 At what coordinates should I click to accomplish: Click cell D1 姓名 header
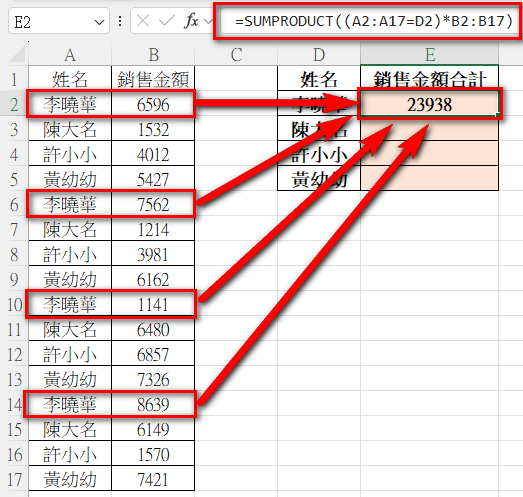[319, 79]
